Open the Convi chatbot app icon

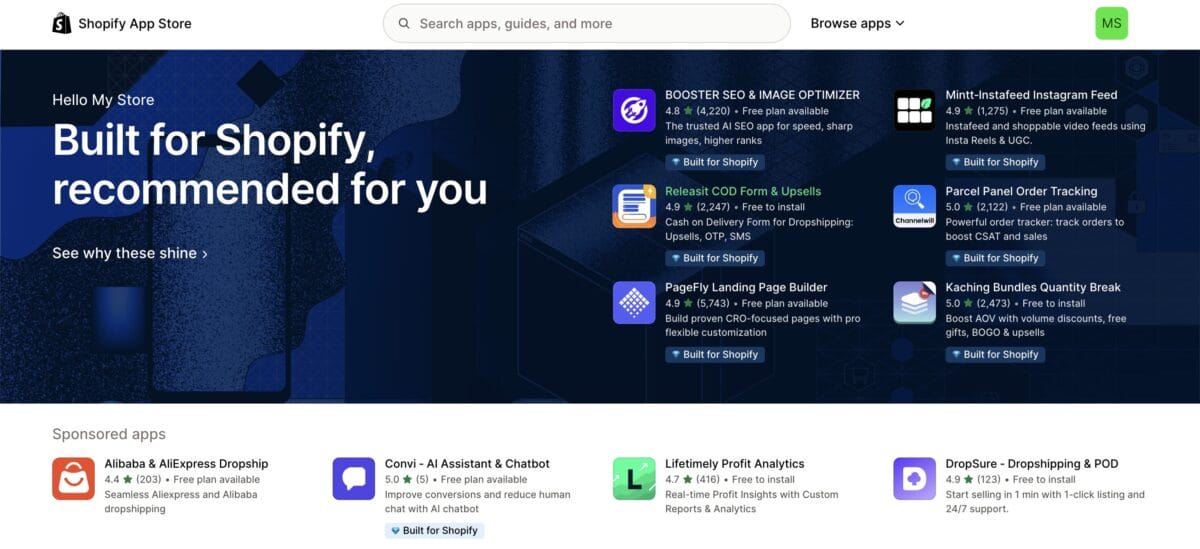click(x=354, y=479)
